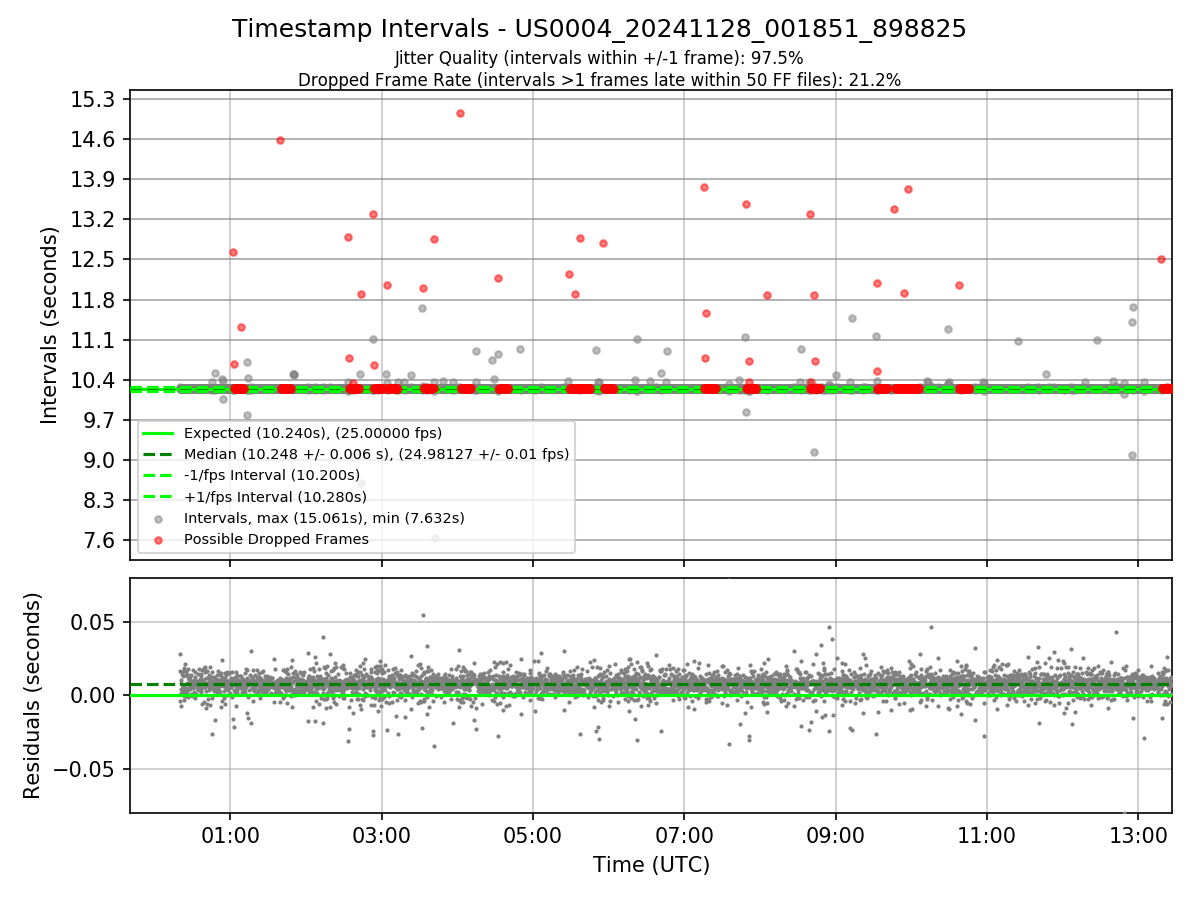
Task: Click the "Time (UTC)" x-axis label
Action: tap(651, 865)
